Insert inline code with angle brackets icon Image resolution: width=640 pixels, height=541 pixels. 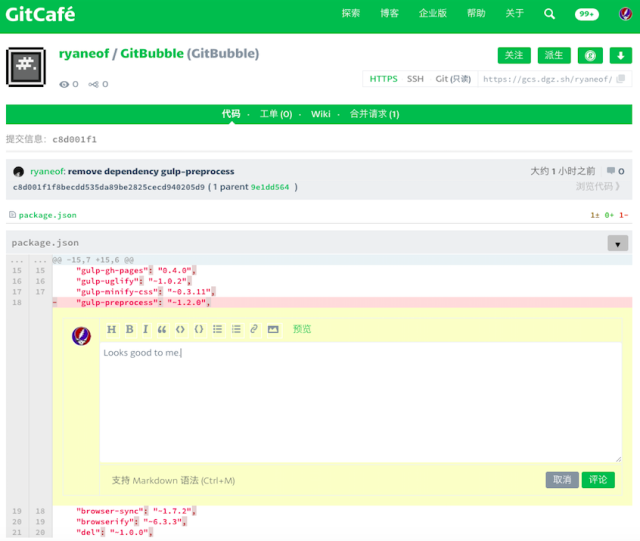pos(180,329)
